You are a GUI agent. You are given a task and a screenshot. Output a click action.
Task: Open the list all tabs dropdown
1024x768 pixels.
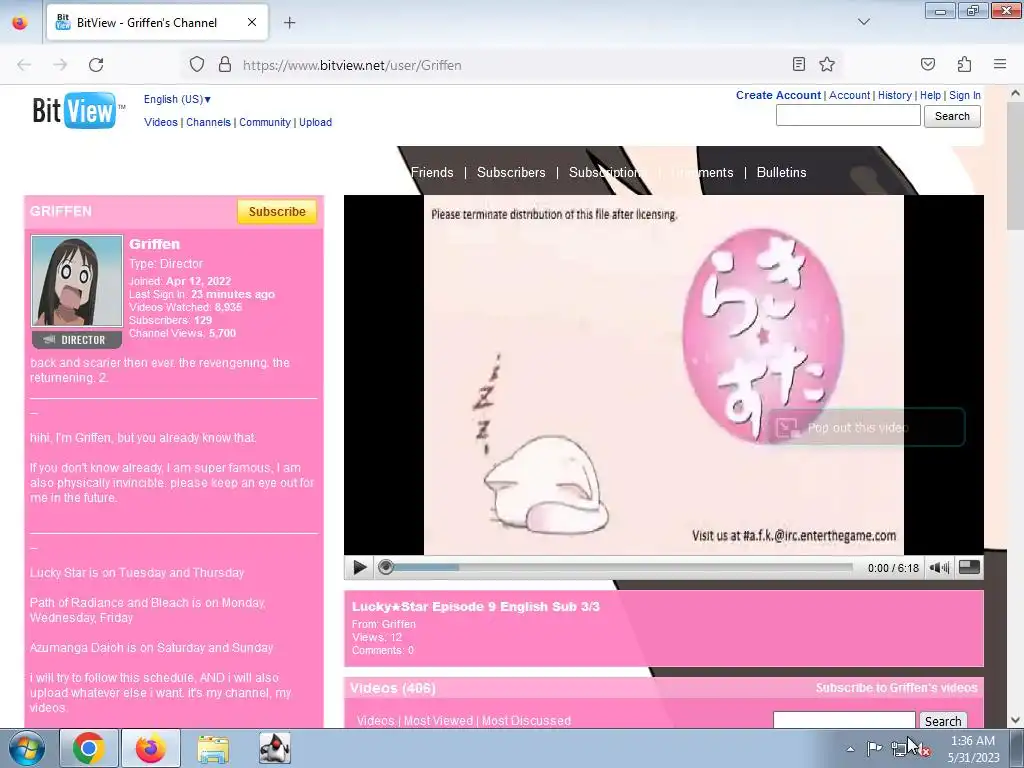coord(863,22)
